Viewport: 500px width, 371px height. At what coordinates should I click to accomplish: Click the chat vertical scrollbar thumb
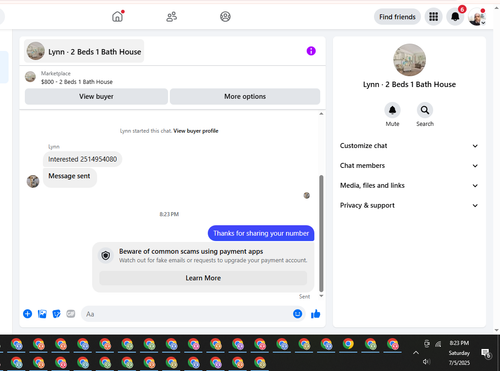click(x=321, y=233)
